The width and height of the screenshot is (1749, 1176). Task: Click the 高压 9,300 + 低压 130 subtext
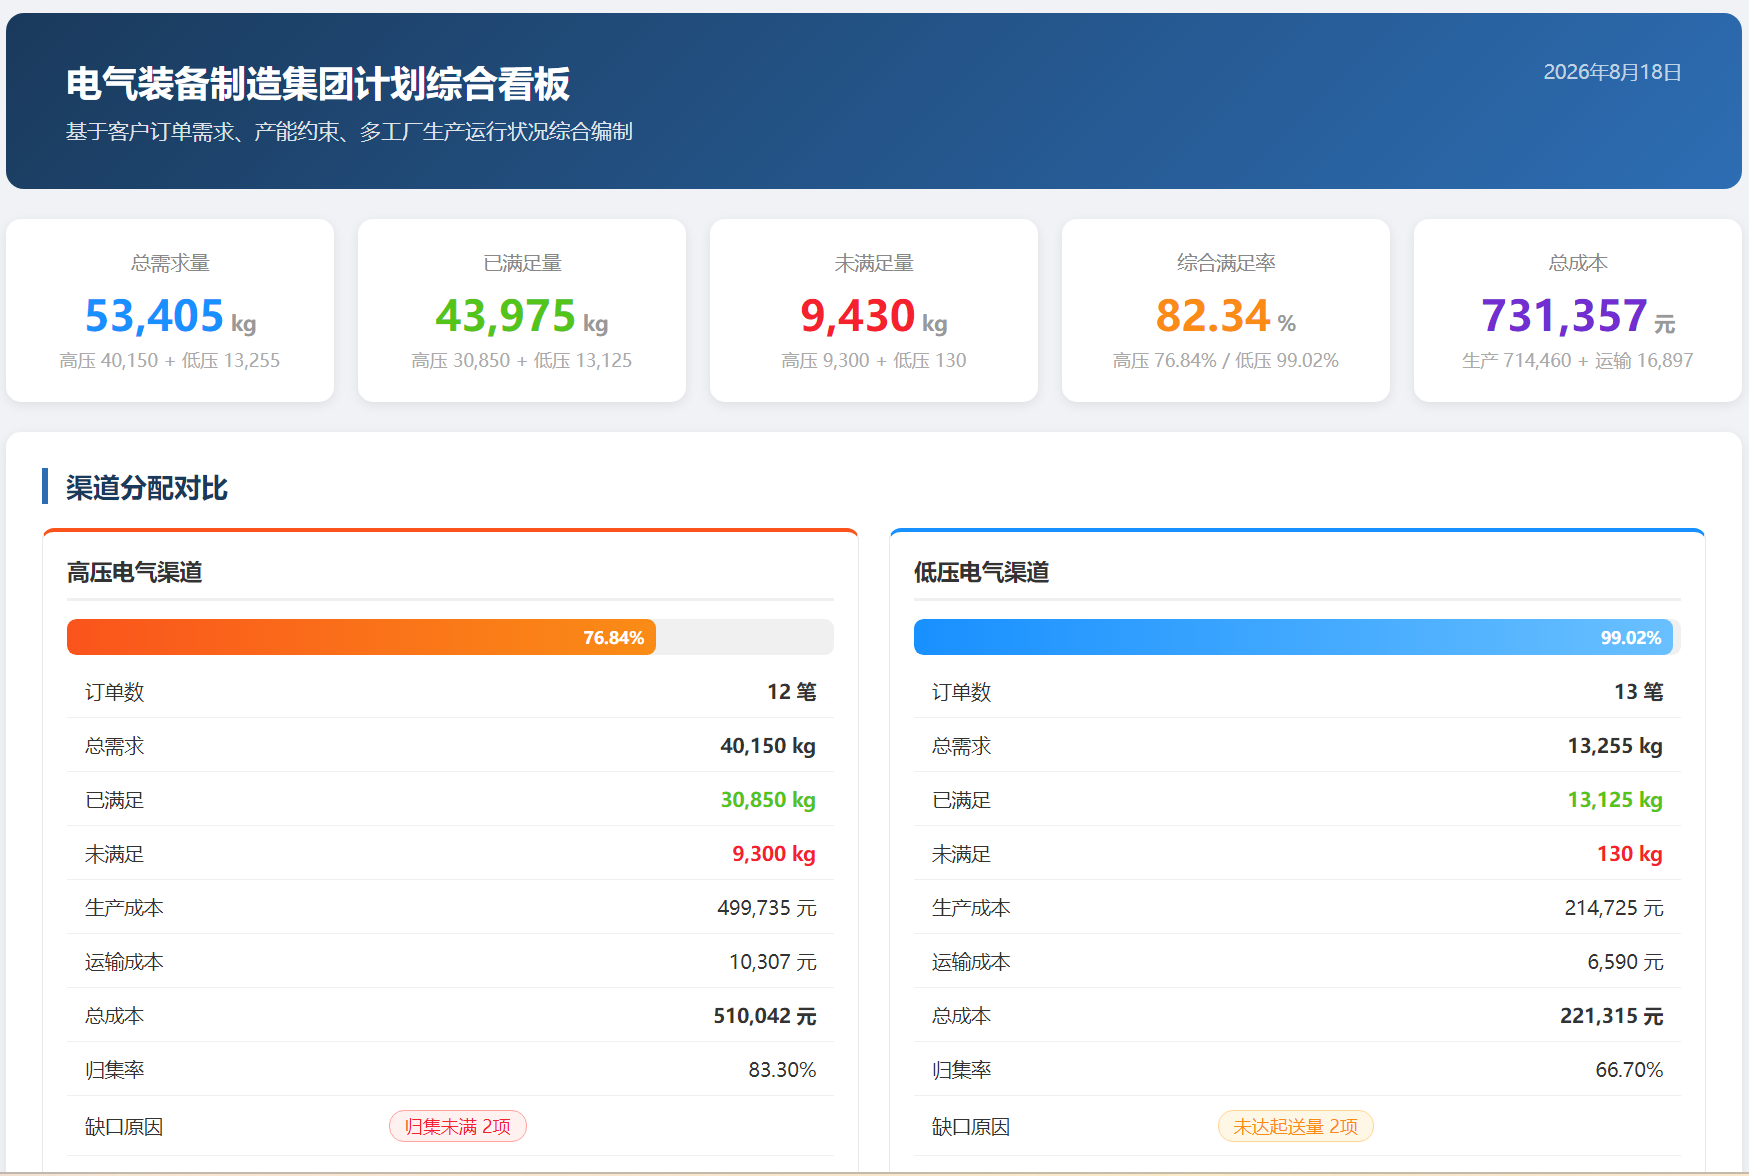click(874, 360)
